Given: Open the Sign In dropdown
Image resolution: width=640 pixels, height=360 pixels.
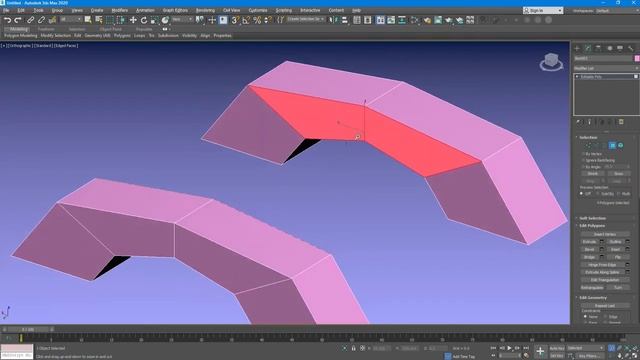Looking at the screenshot, I should pyautogui.click(x=543, y=10).
